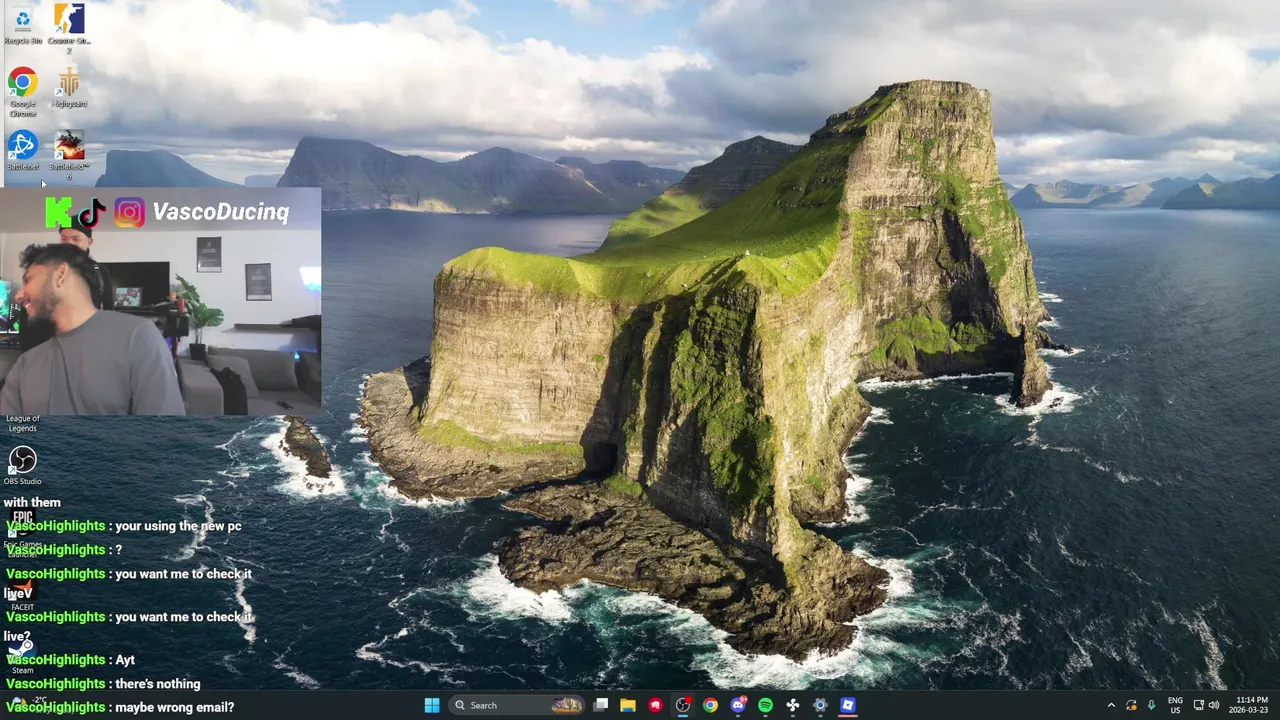The image size is (1280, 720).
Task: Open the gear Settings app on the taskbar
Action: pyautogui.click(x=820, y=705)
